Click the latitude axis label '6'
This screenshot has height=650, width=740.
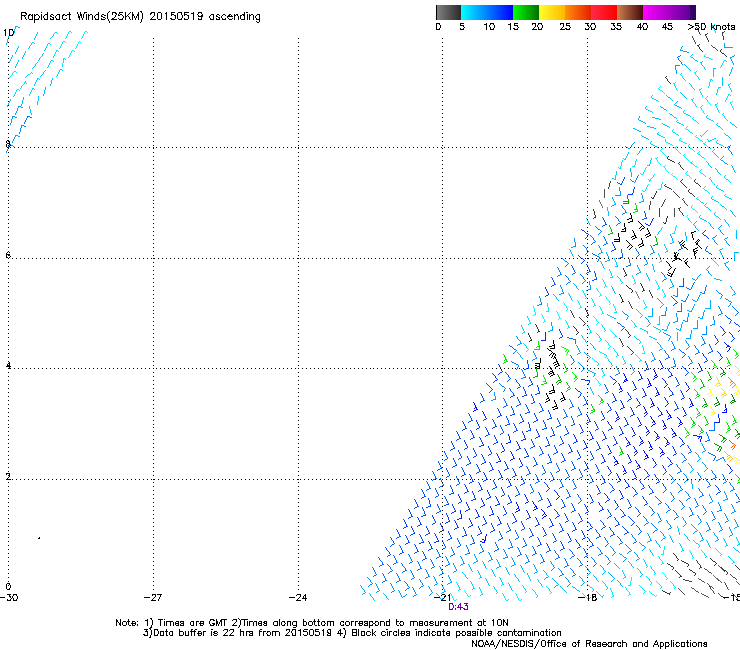pyautogui.click(x=8, y=255)
